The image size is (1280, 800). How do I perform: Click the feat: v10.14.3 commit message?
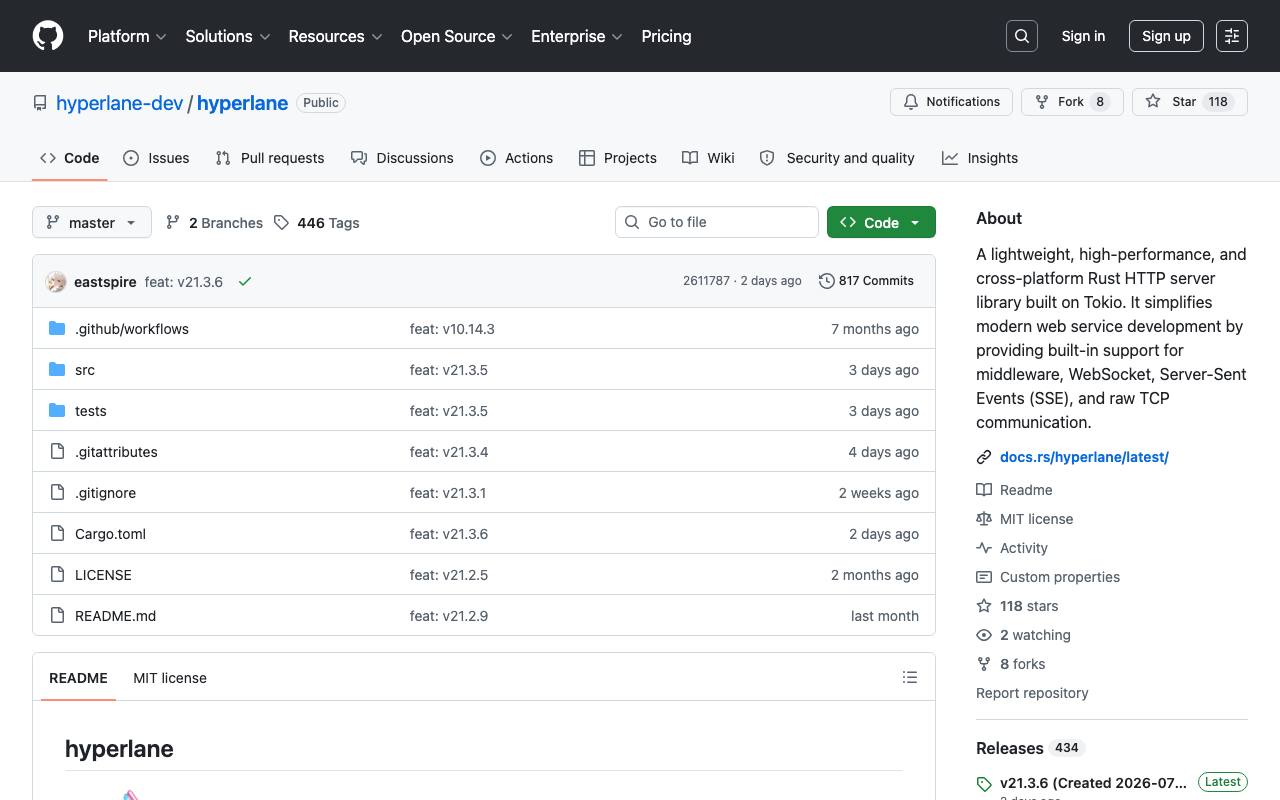pyautogui.click(x=452, y=329)
